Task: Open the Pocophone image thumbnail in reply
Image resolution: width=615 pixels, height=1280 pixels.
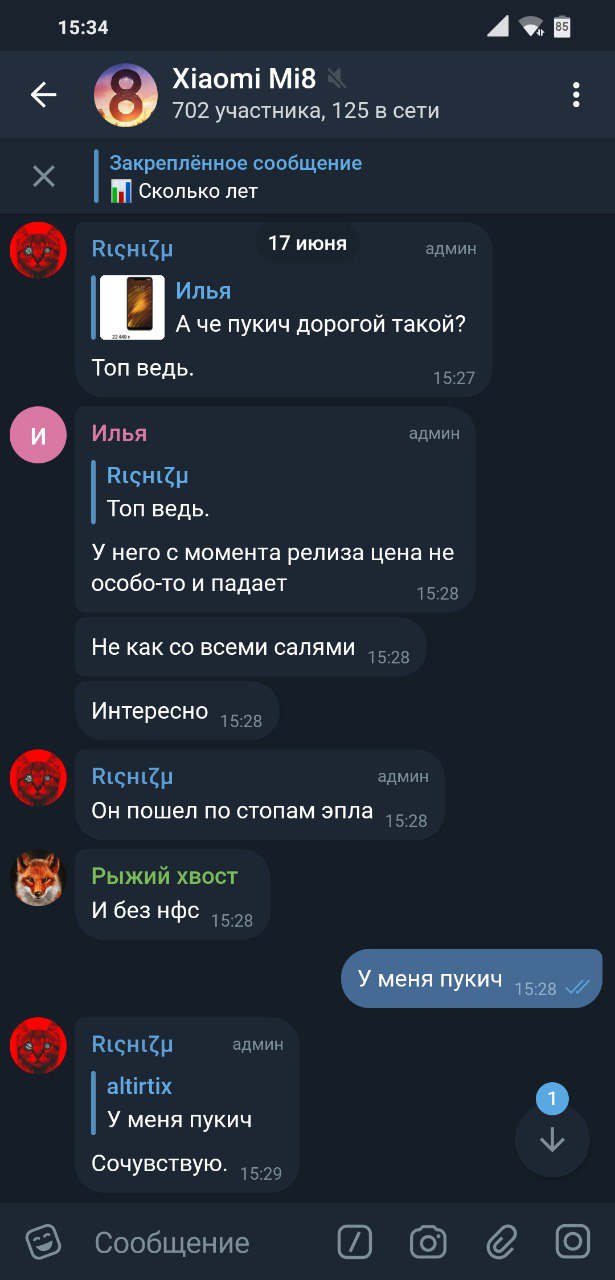Action: click(x=132, y=307)
